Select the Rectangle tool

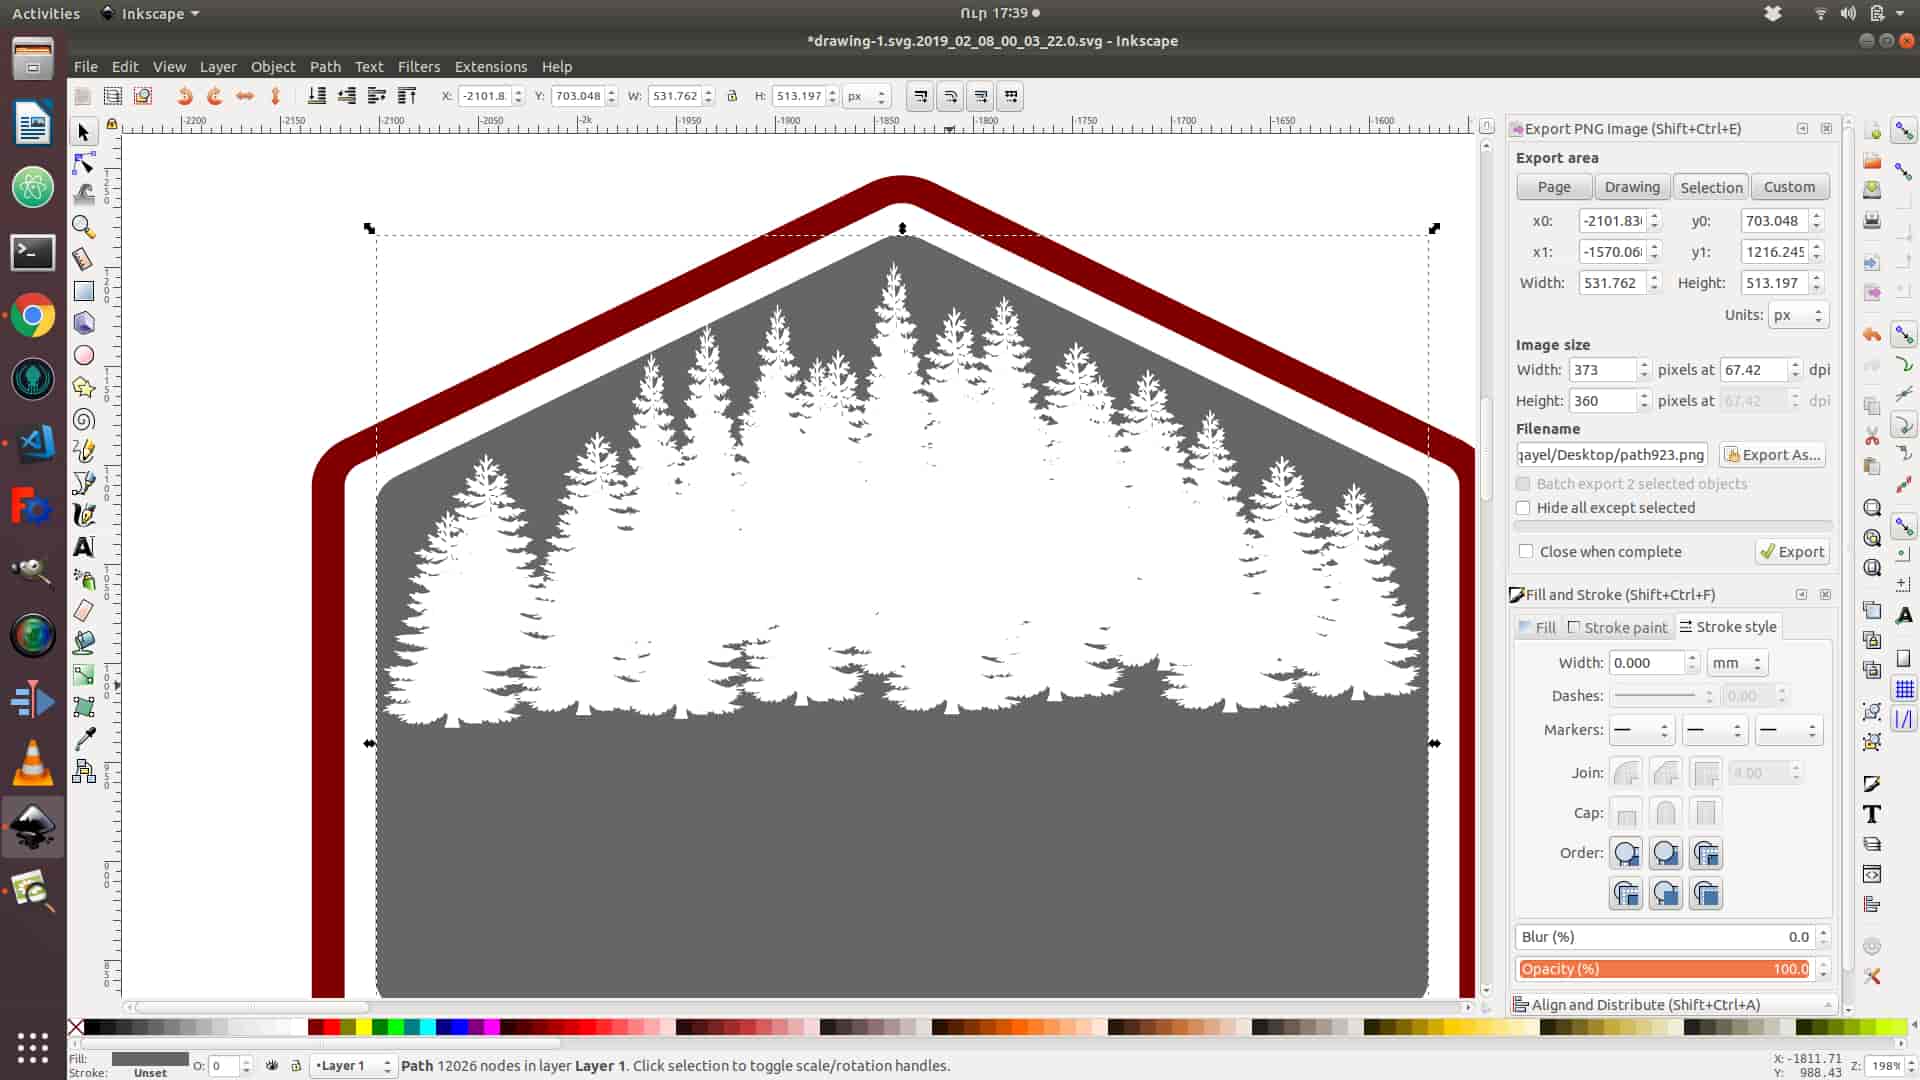tap(84, 291)
